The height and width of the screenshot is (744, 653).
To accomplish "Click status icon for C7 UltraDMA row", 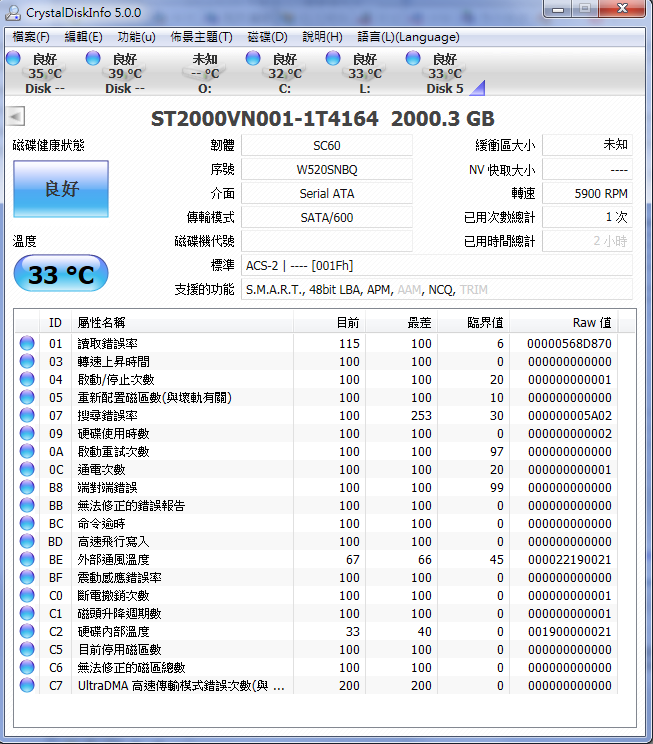I will coord(27,686).
